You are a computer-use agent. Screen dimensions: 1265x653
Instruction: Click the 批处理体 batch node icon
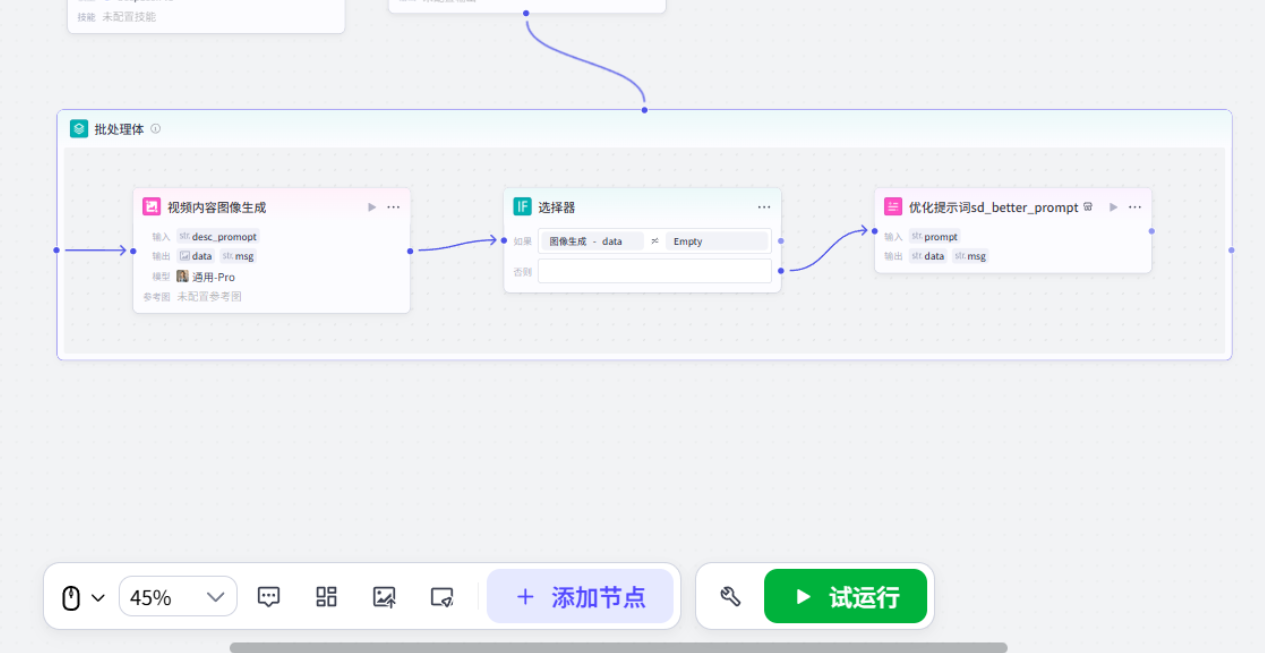click(78, 129)
